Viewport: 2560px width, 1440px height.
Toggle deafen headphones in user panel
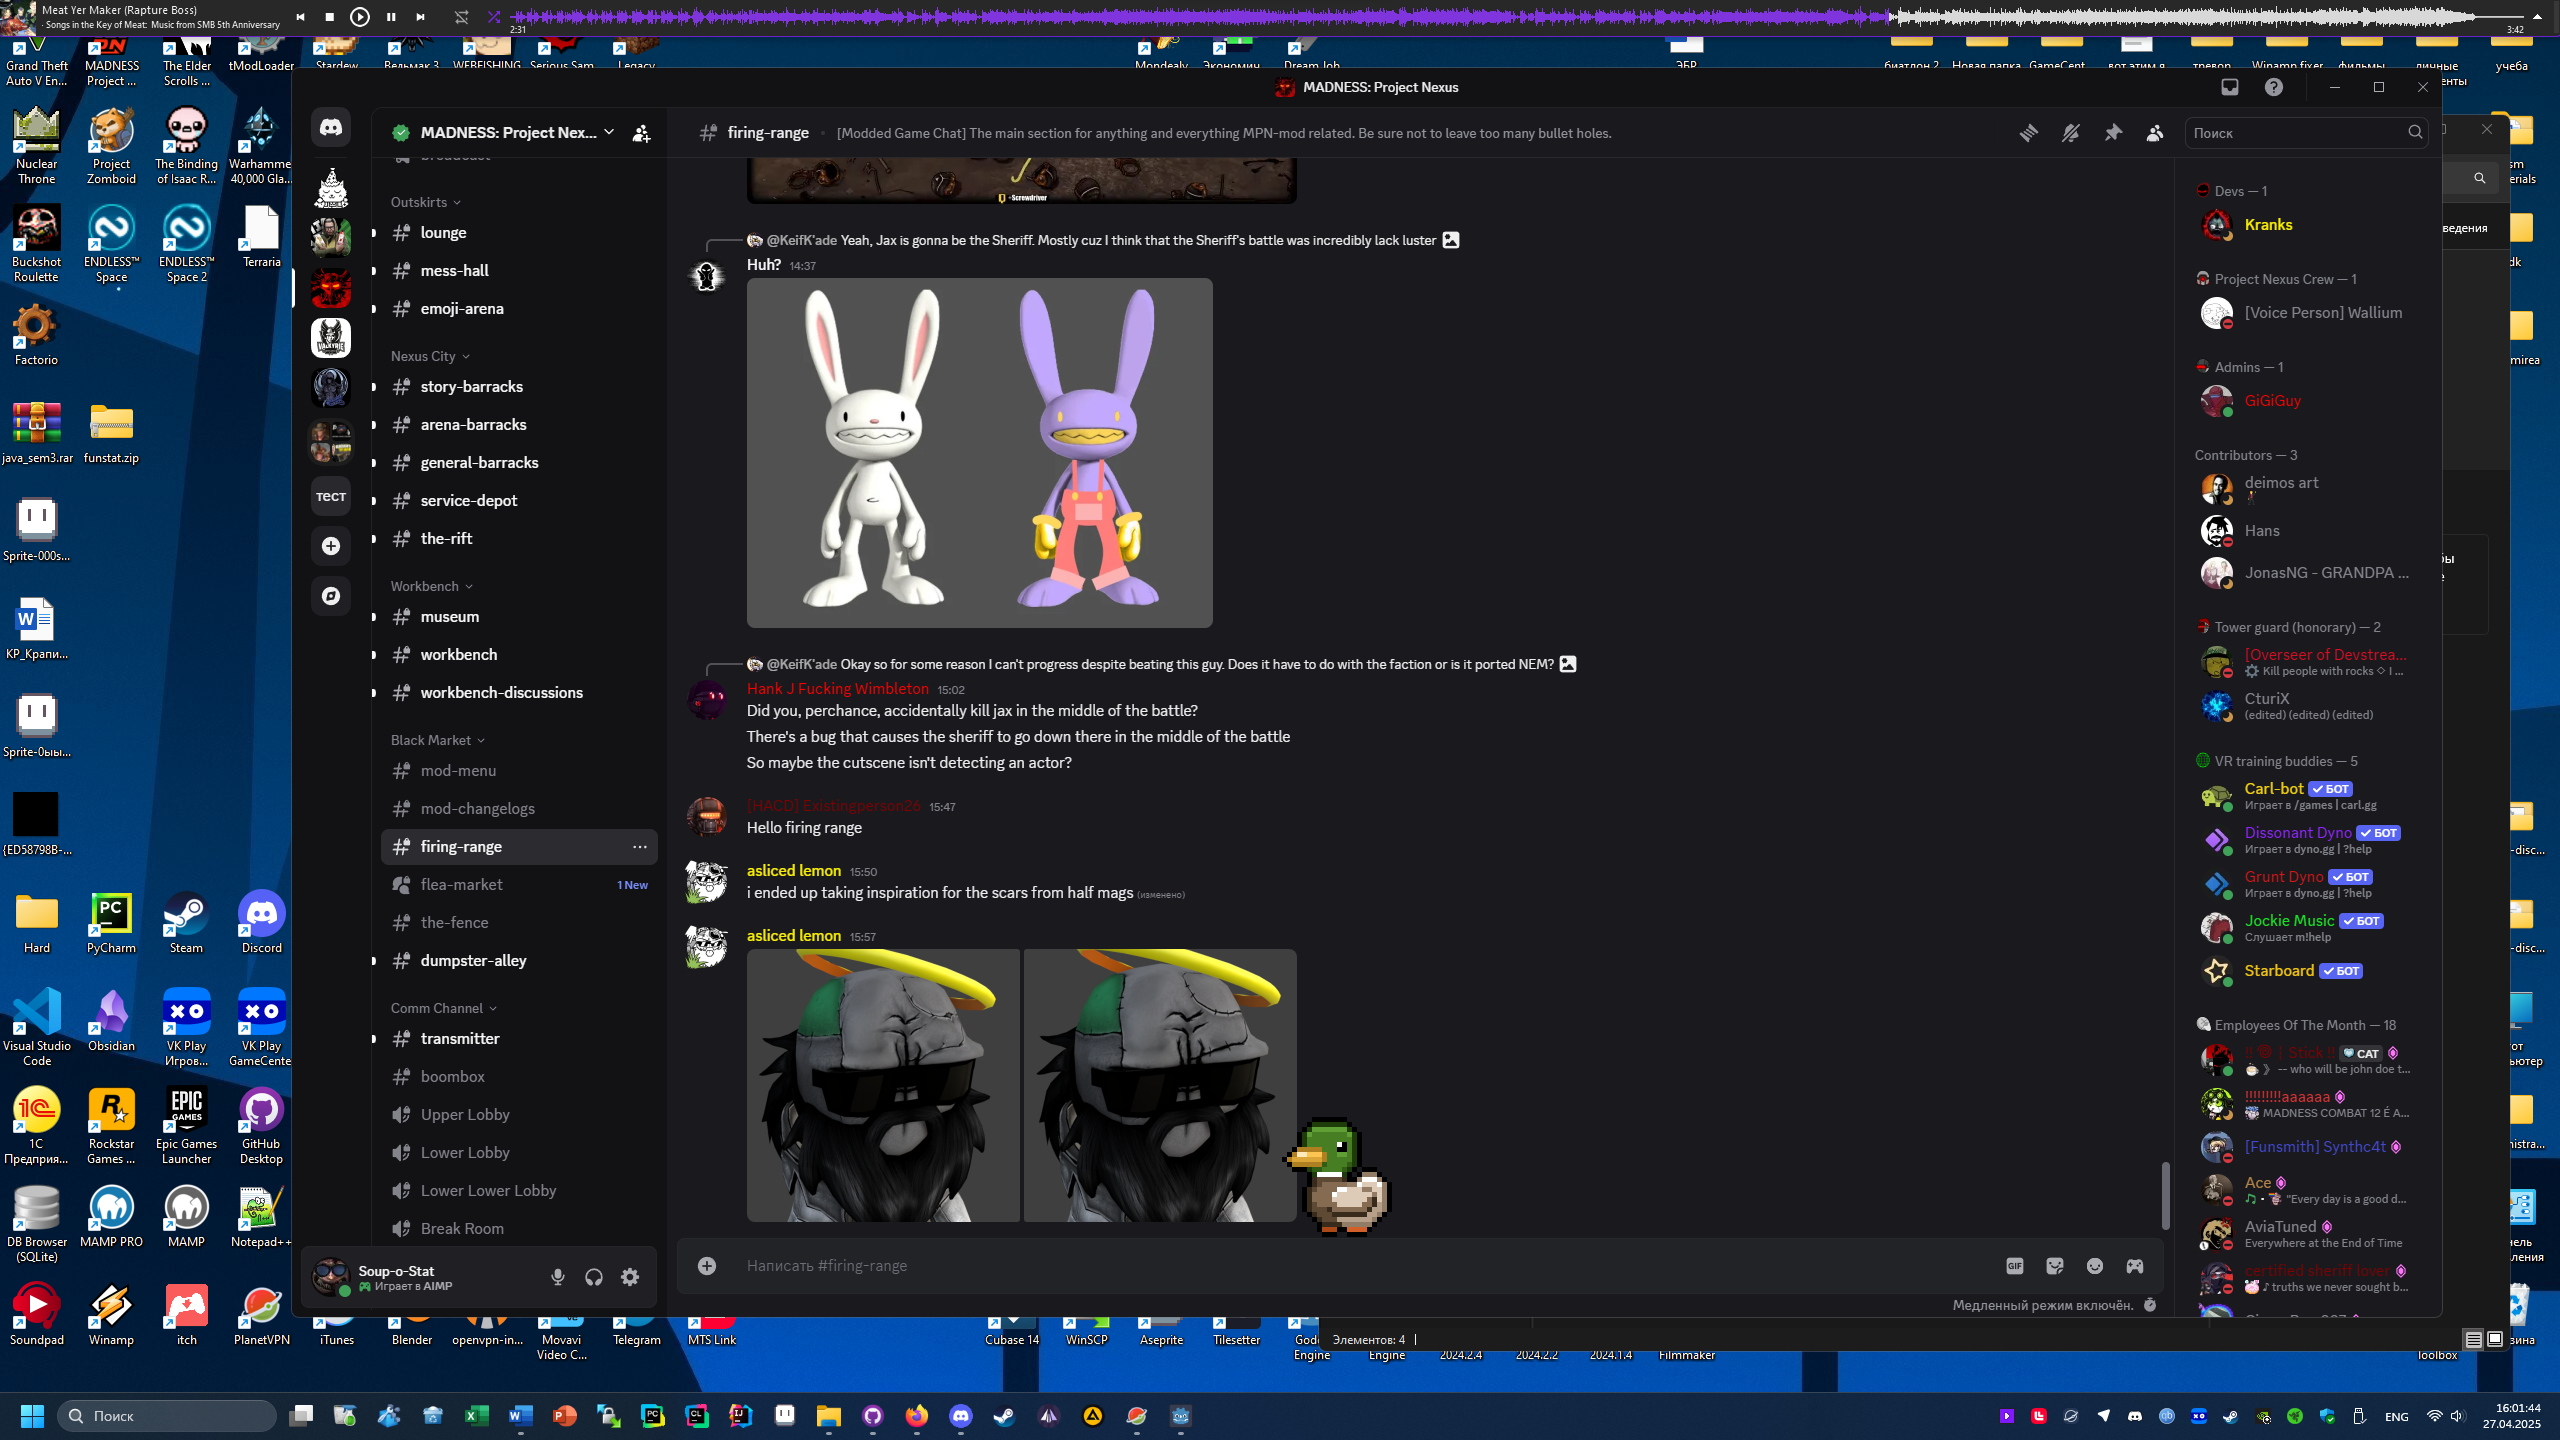pos(594,1277)
